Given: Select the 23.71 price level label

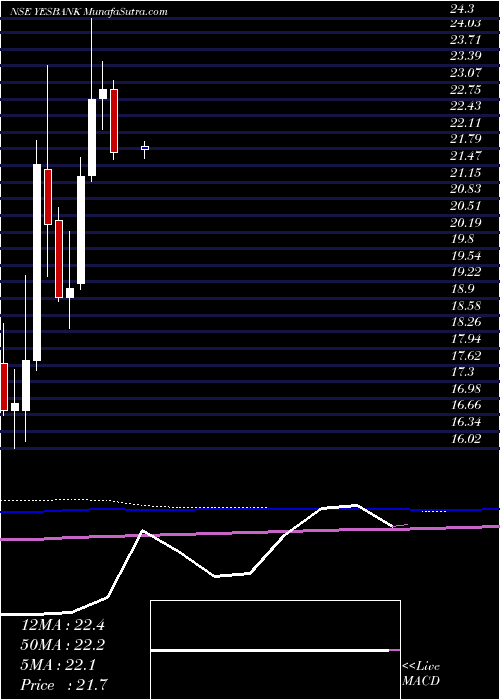Looking at the screenshot, I should (466, 40).
